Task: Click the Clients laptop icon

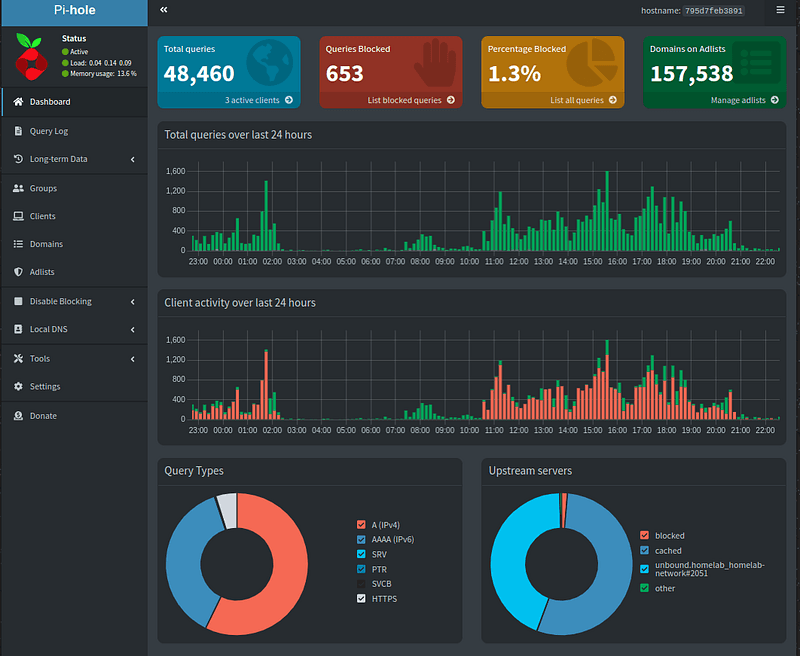Action: [18, 216]
